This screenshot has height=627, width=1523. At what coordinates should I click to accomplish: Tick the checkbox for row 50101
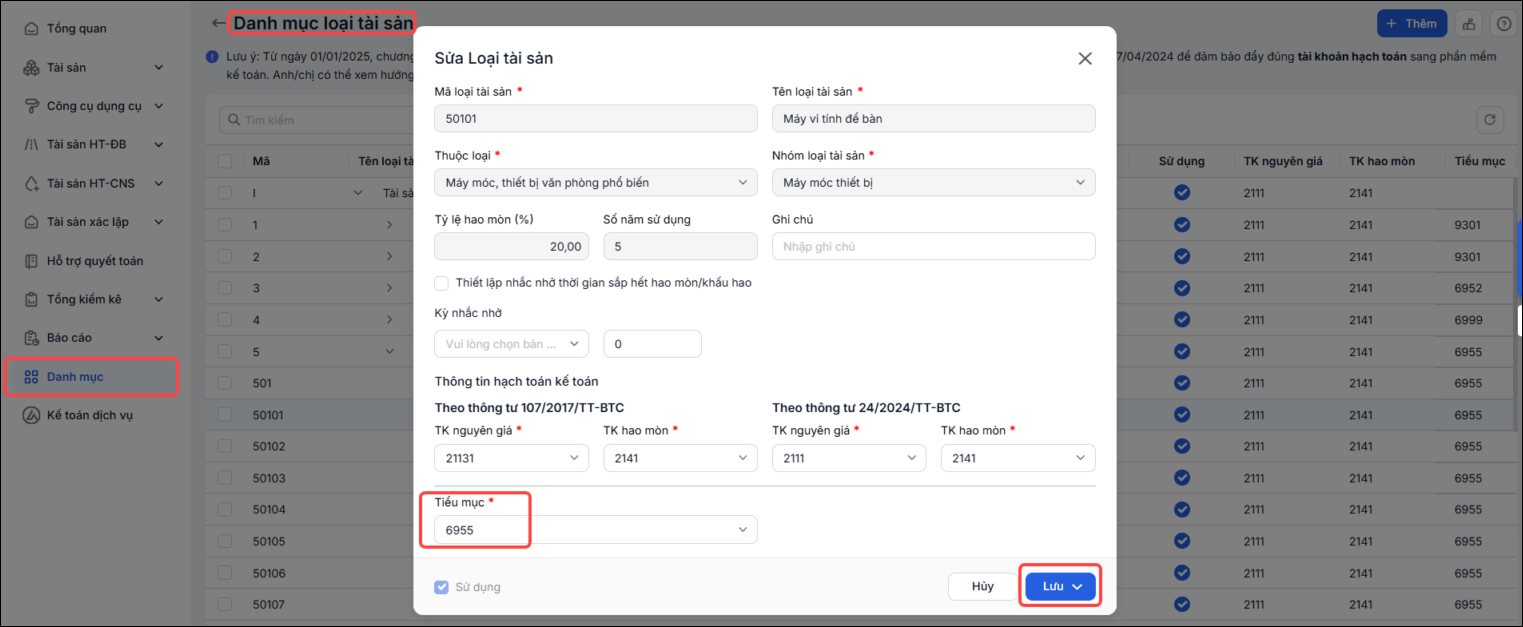[225, 415]
